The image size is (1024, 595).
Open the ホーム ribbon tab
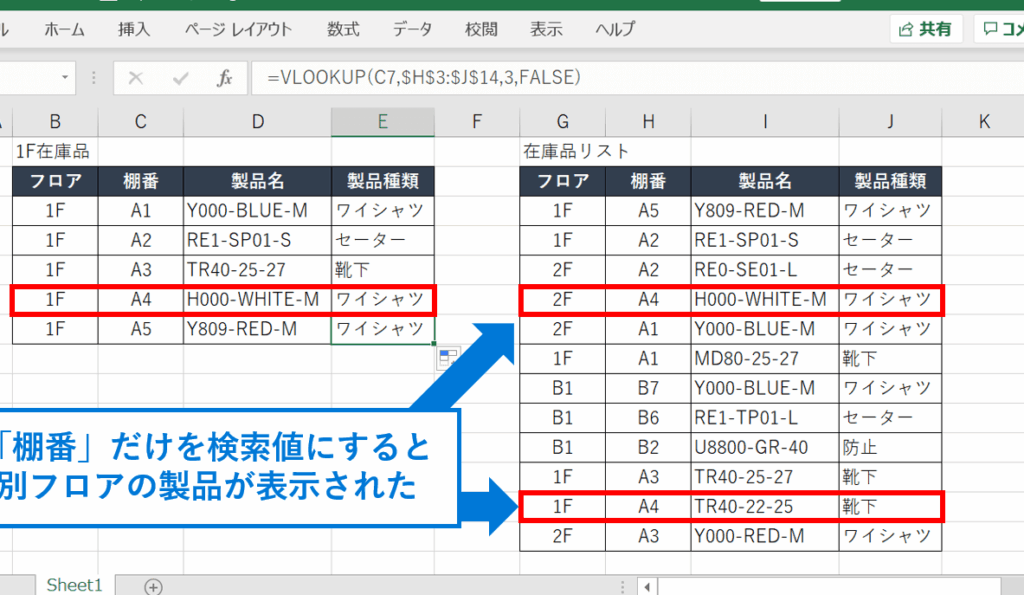pos(64,29)
